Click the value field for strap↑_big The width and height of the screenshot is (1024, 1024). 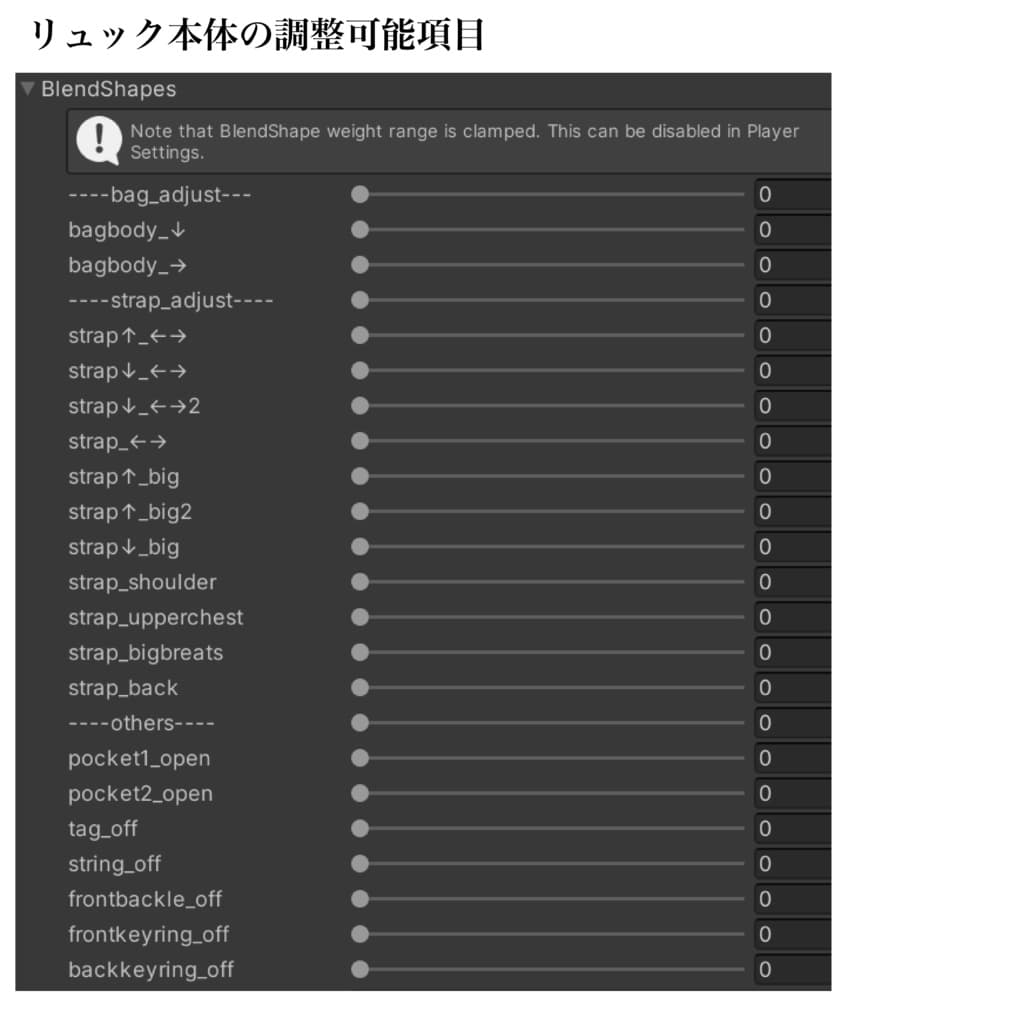790,476
